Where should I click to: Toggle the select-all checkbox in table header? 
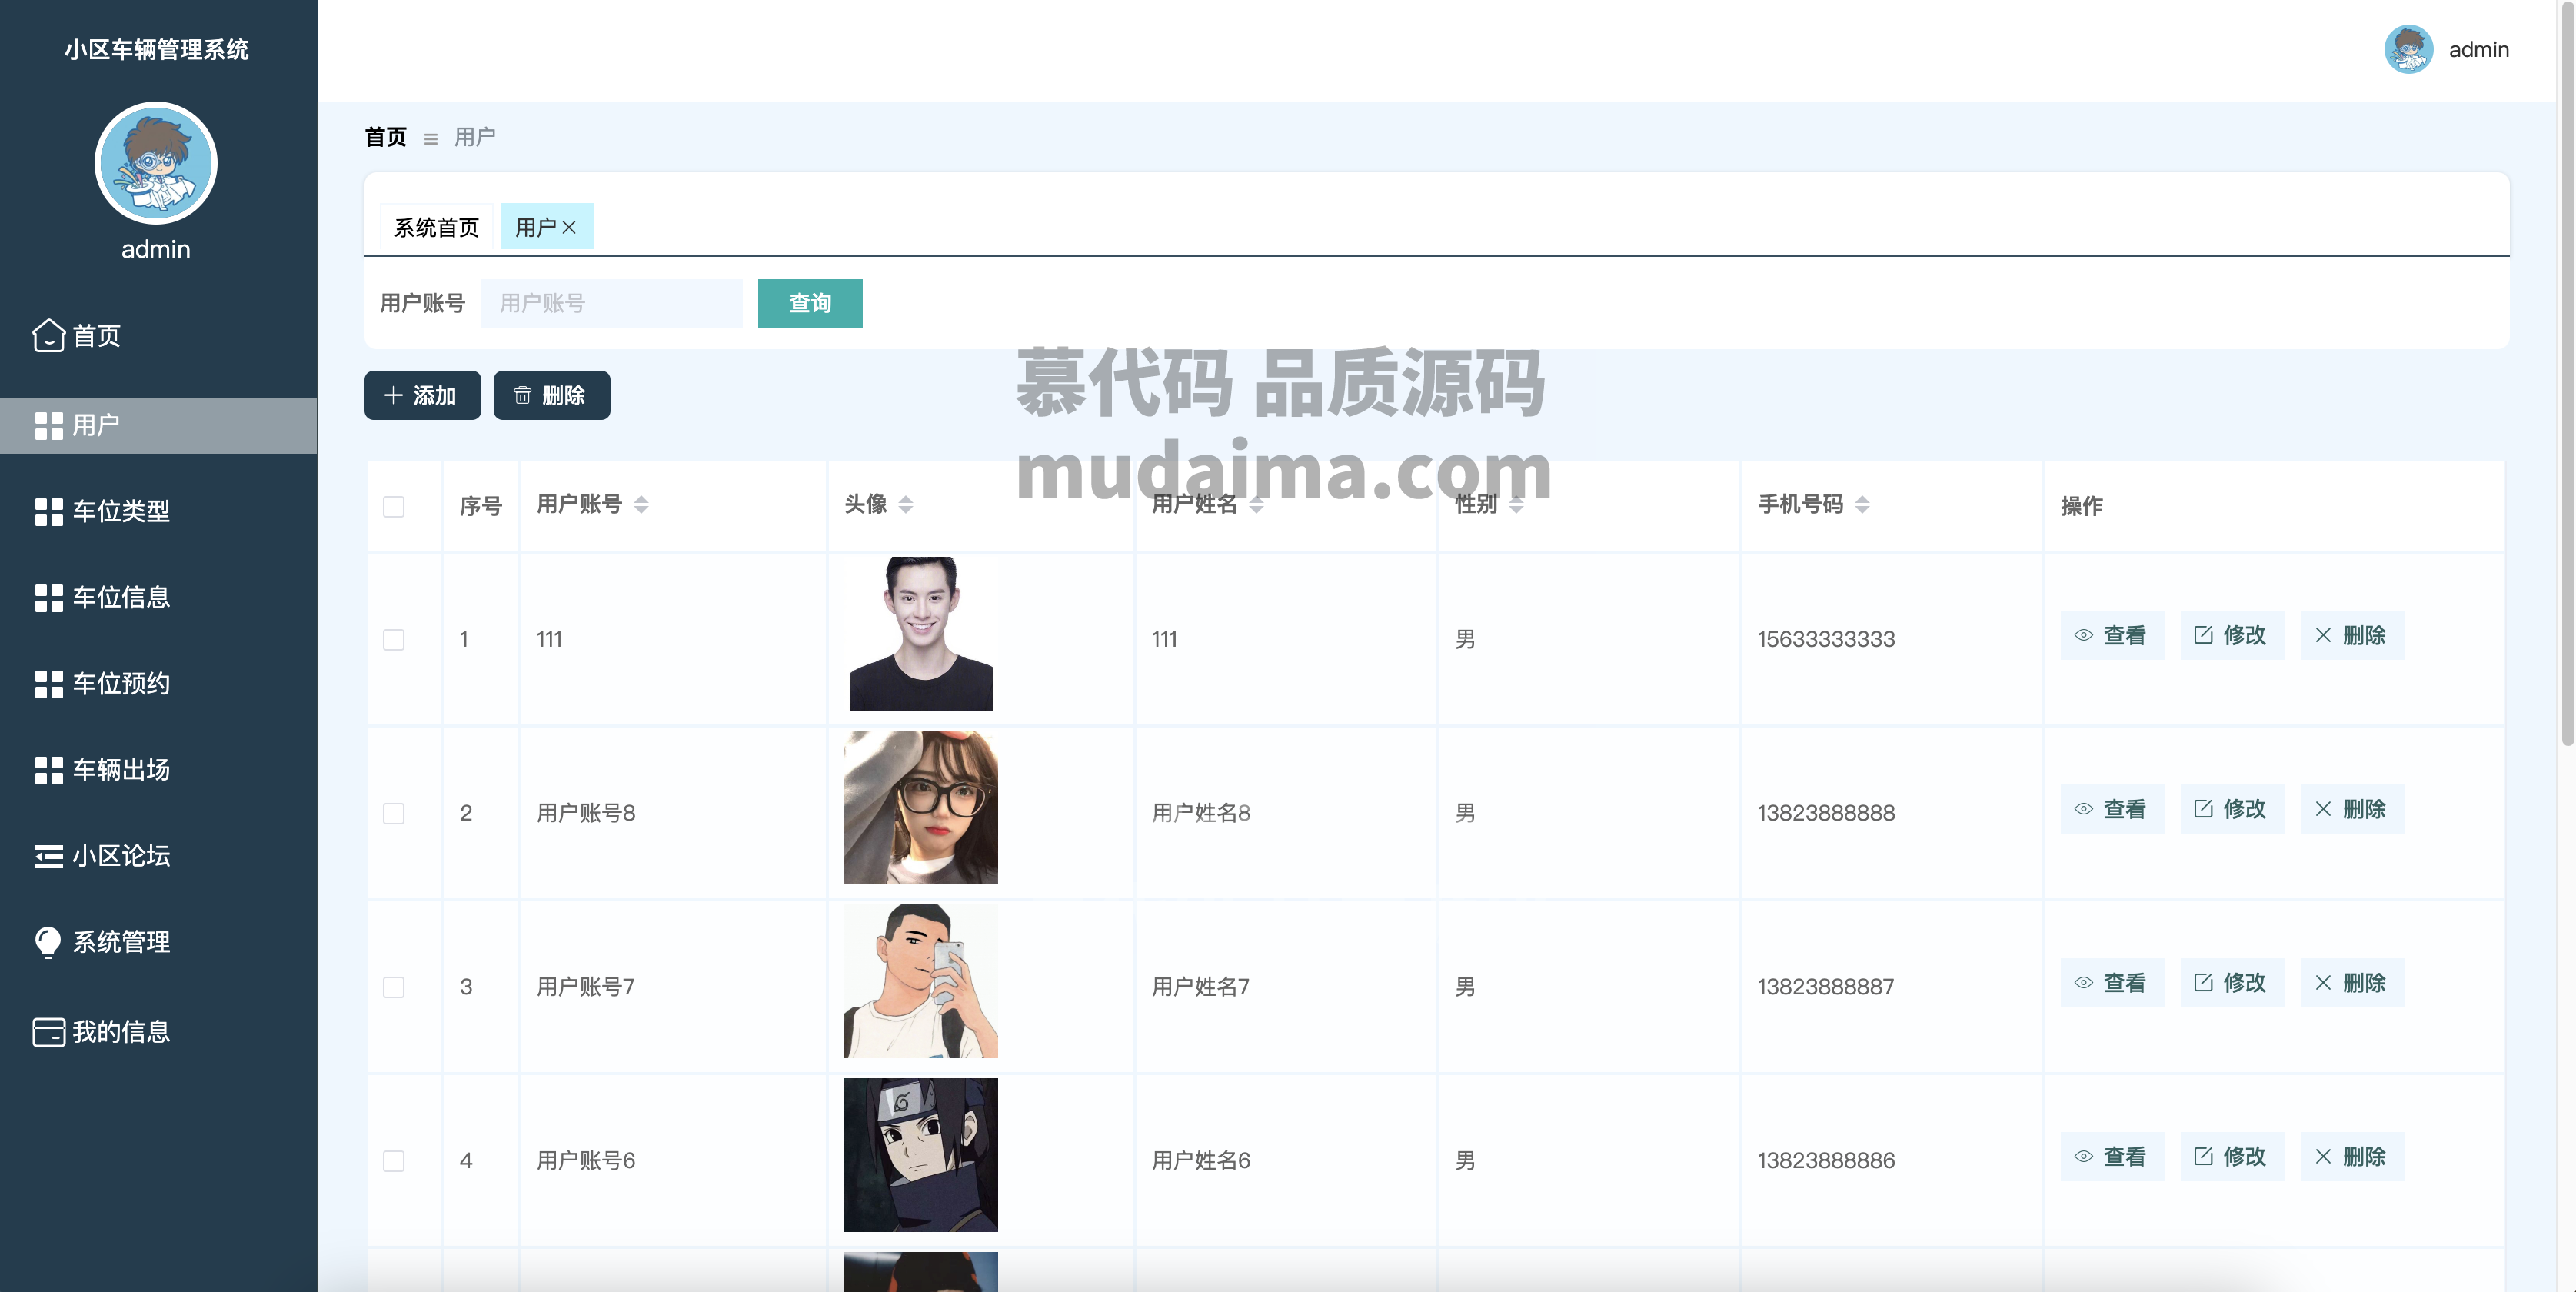pos(394,506)
